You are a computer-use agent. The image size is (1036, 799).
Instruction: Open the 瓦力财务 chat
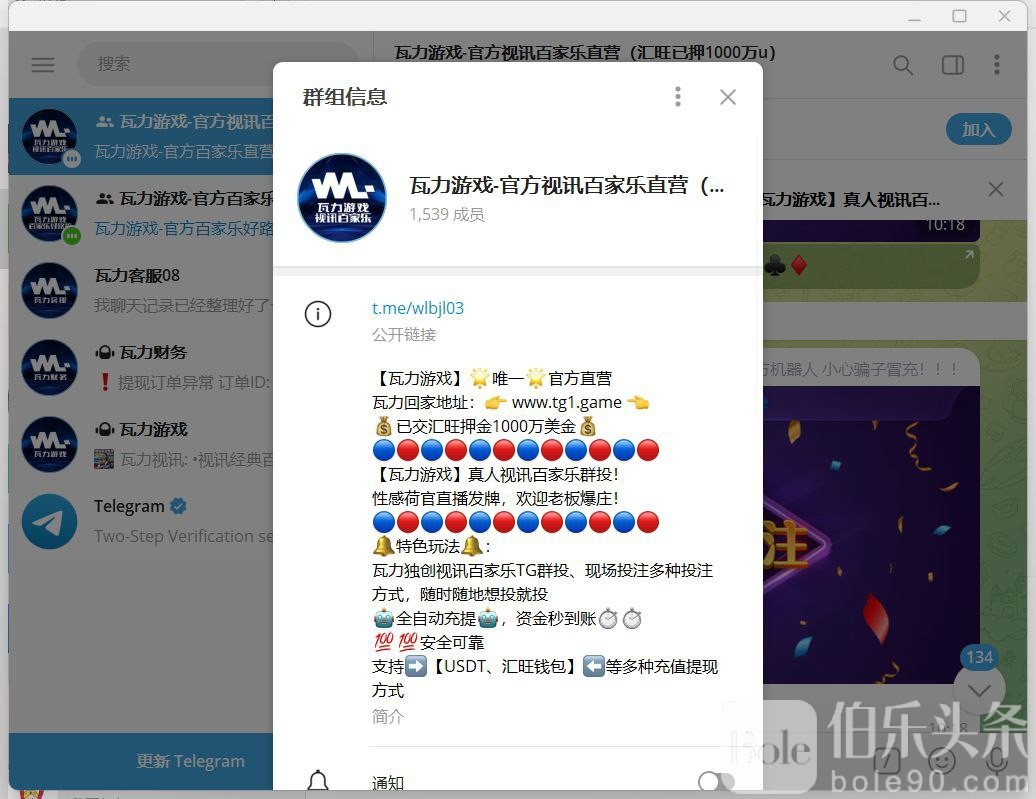[x=140, y=367]
